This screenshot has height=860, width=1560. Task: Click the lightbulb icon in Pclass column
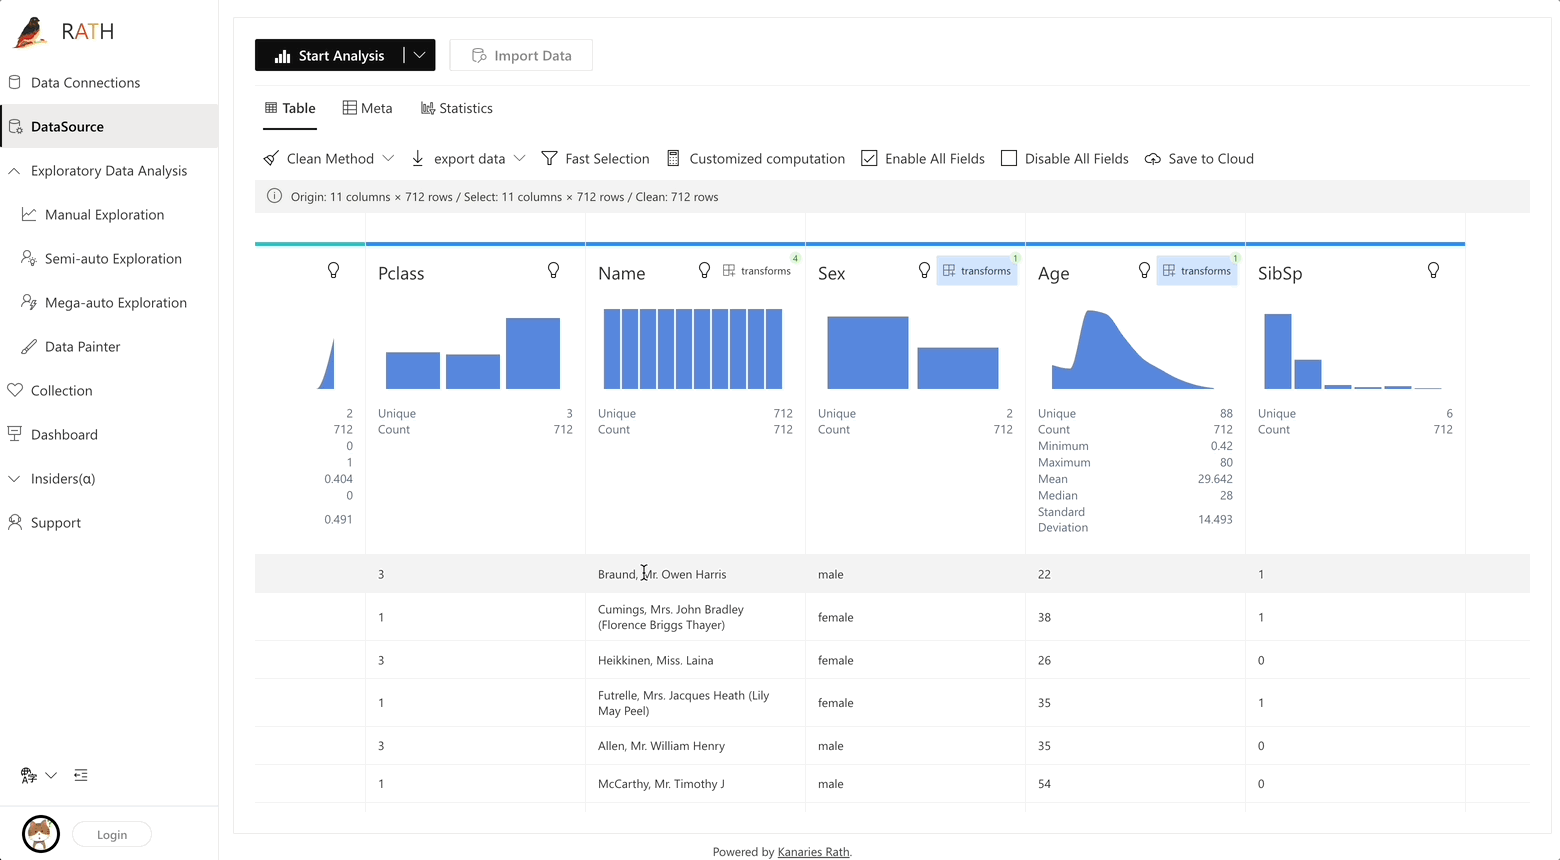(553, 271)
